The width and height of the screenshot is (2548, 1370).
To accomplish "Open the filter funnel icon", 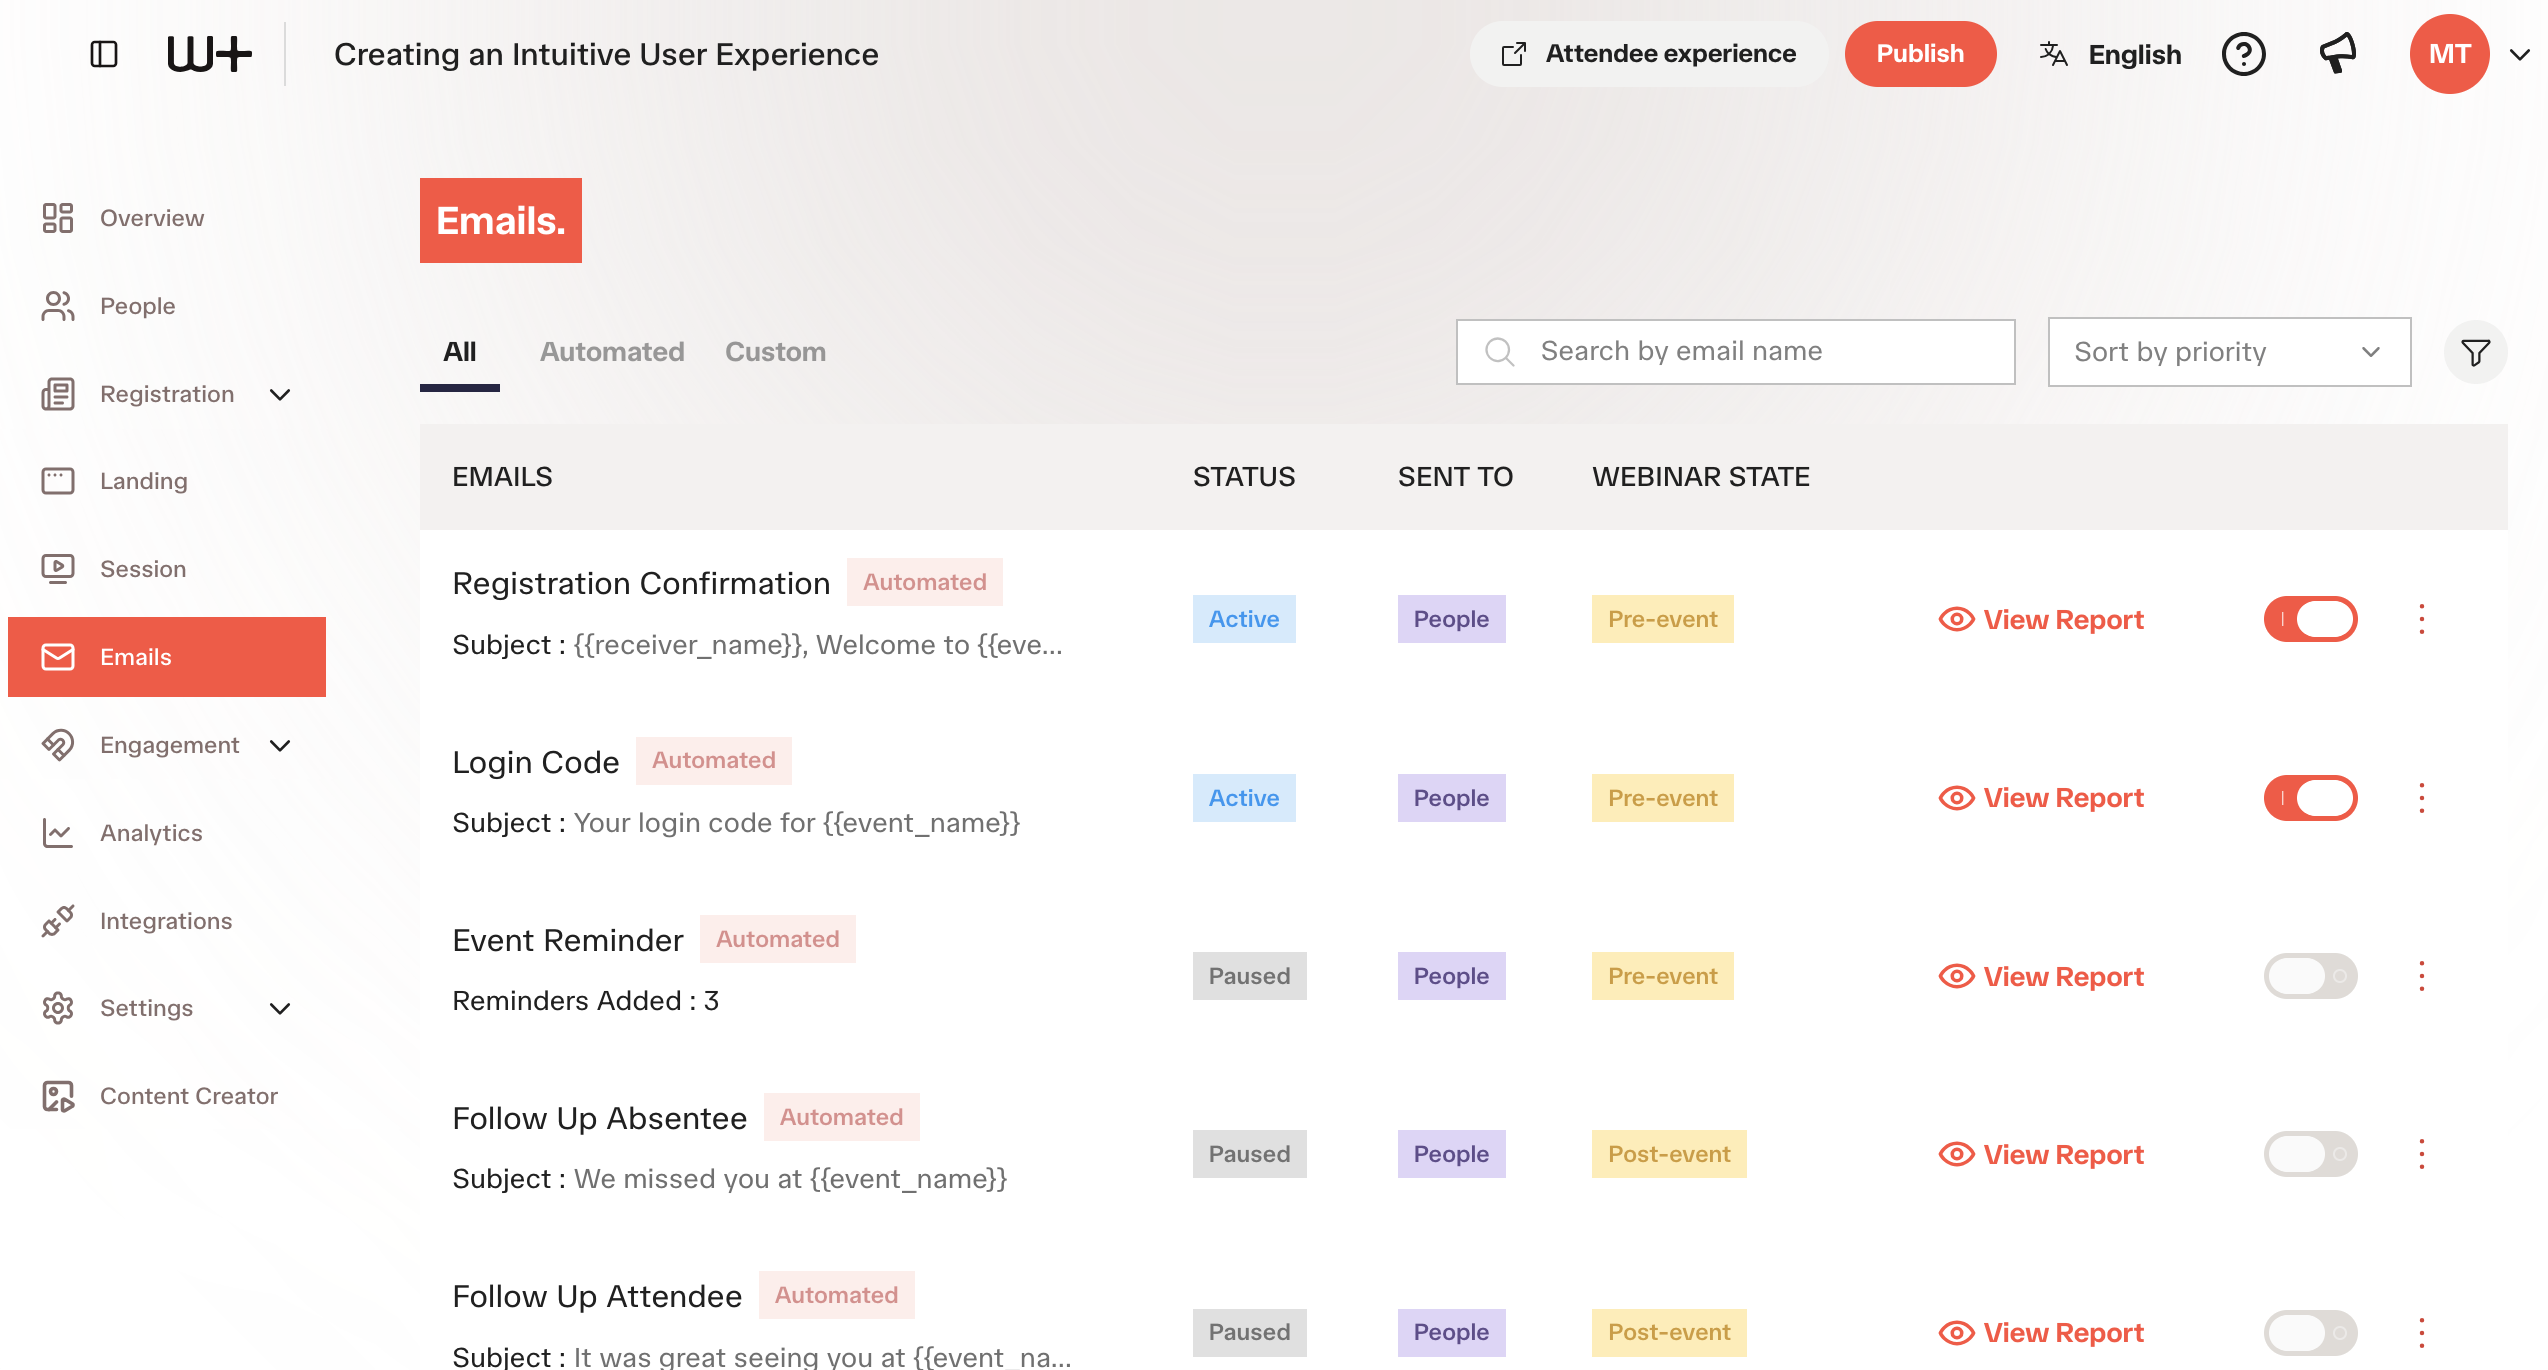I will tap(2476, 352).
